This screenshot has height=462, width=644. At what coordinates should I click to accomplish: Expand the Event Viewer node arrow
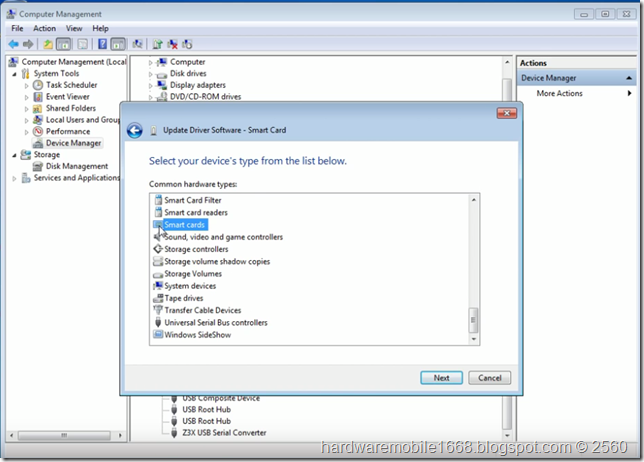coord(27,97)
